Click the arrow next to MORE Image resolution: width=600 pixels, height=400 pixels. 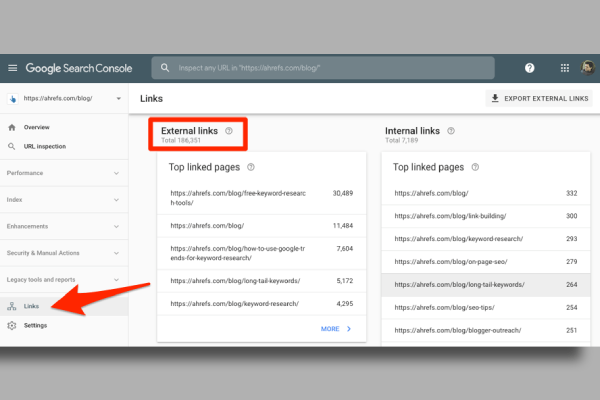click(x=349, y=329)
